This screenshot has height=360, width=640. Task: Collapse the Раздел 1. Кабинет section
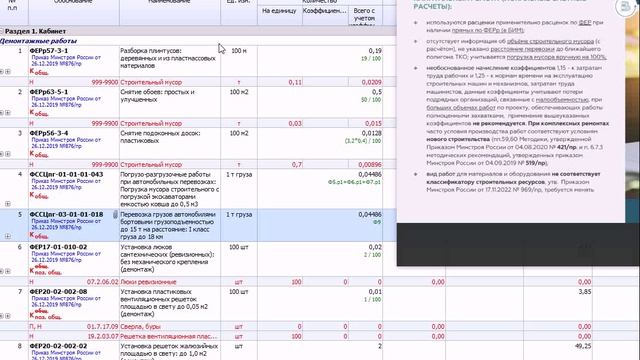point(1,31)
